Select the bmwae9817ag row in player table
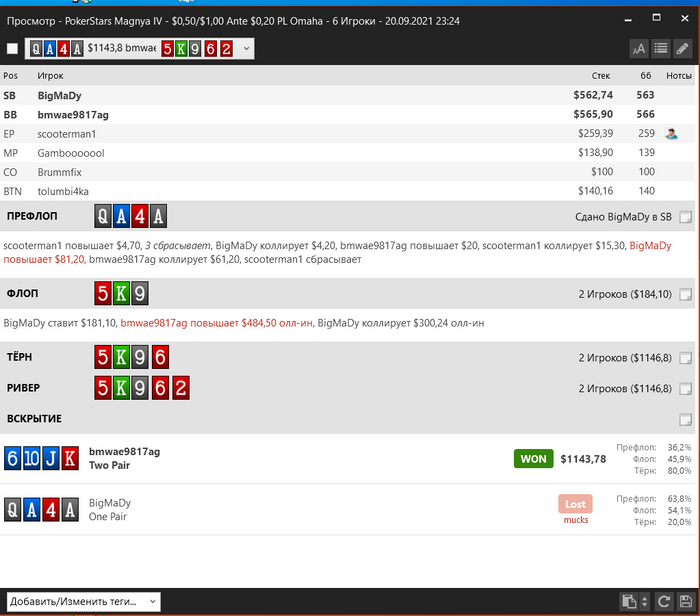Screen dimensions: 700x616 coord(348,114)
